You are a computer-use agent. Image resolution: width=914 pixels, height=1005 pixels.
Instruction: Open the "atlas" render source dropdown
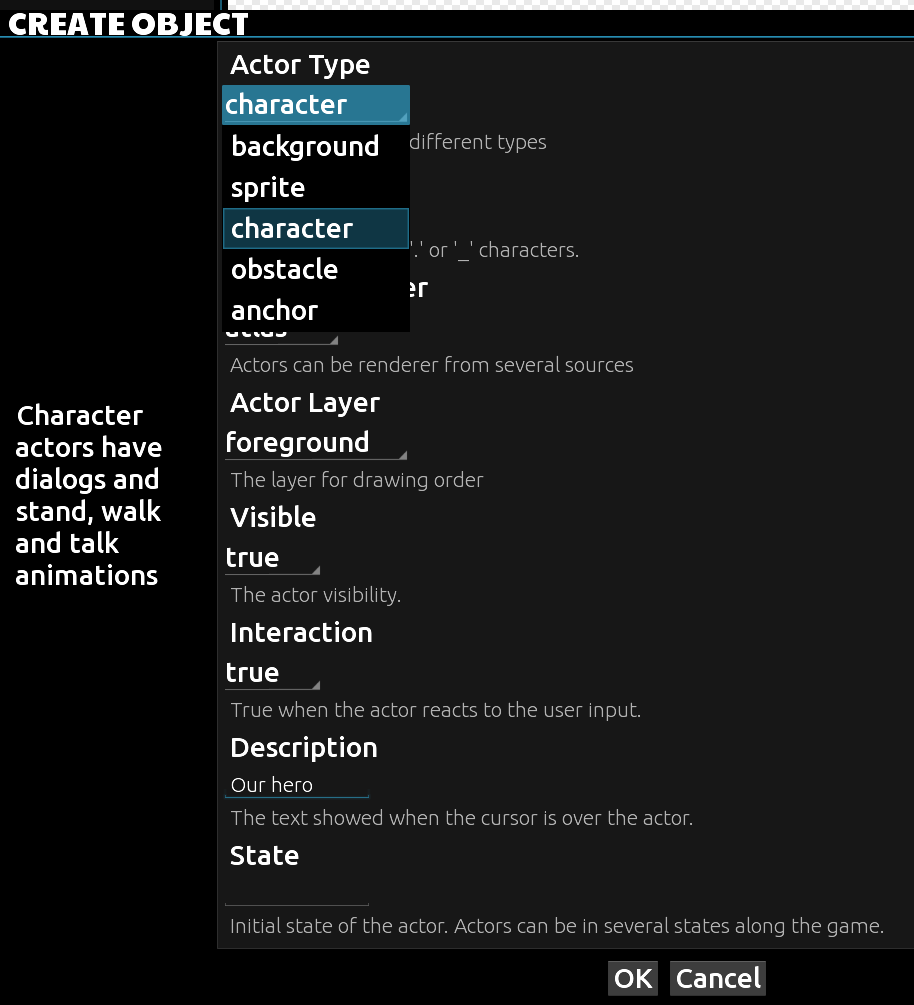click(x=281, y=330)
